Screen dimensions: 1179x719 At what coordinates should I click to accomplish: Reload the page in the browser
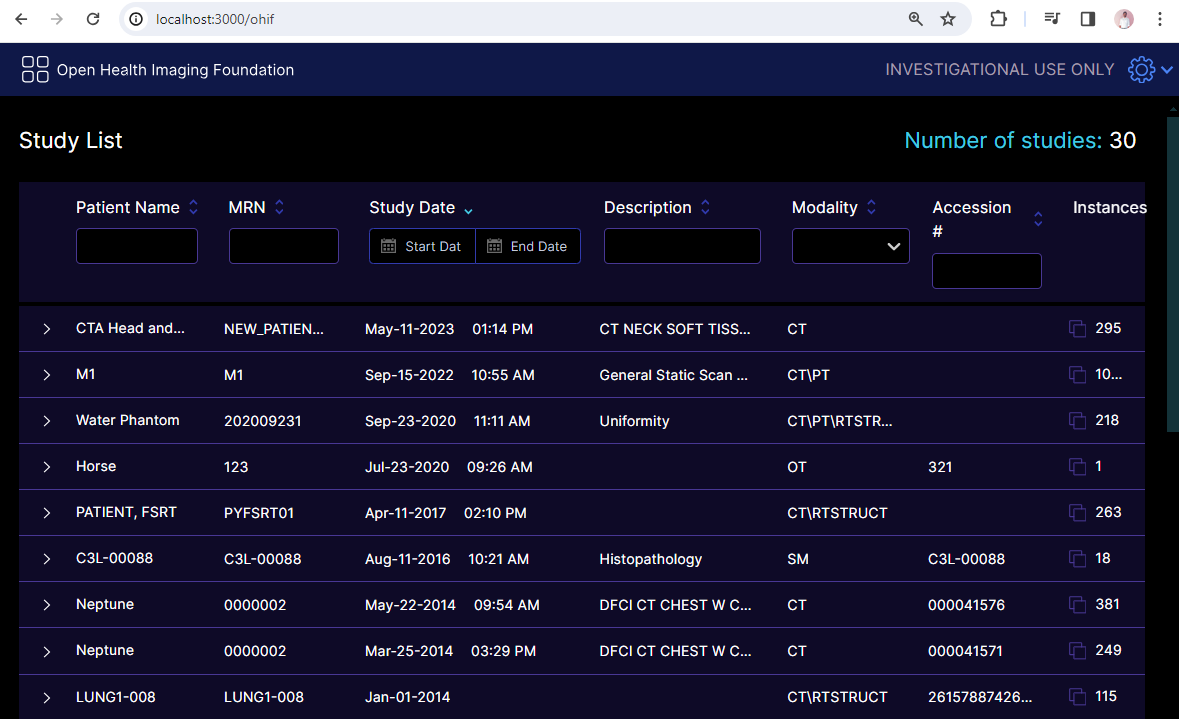tap(92, 19)
